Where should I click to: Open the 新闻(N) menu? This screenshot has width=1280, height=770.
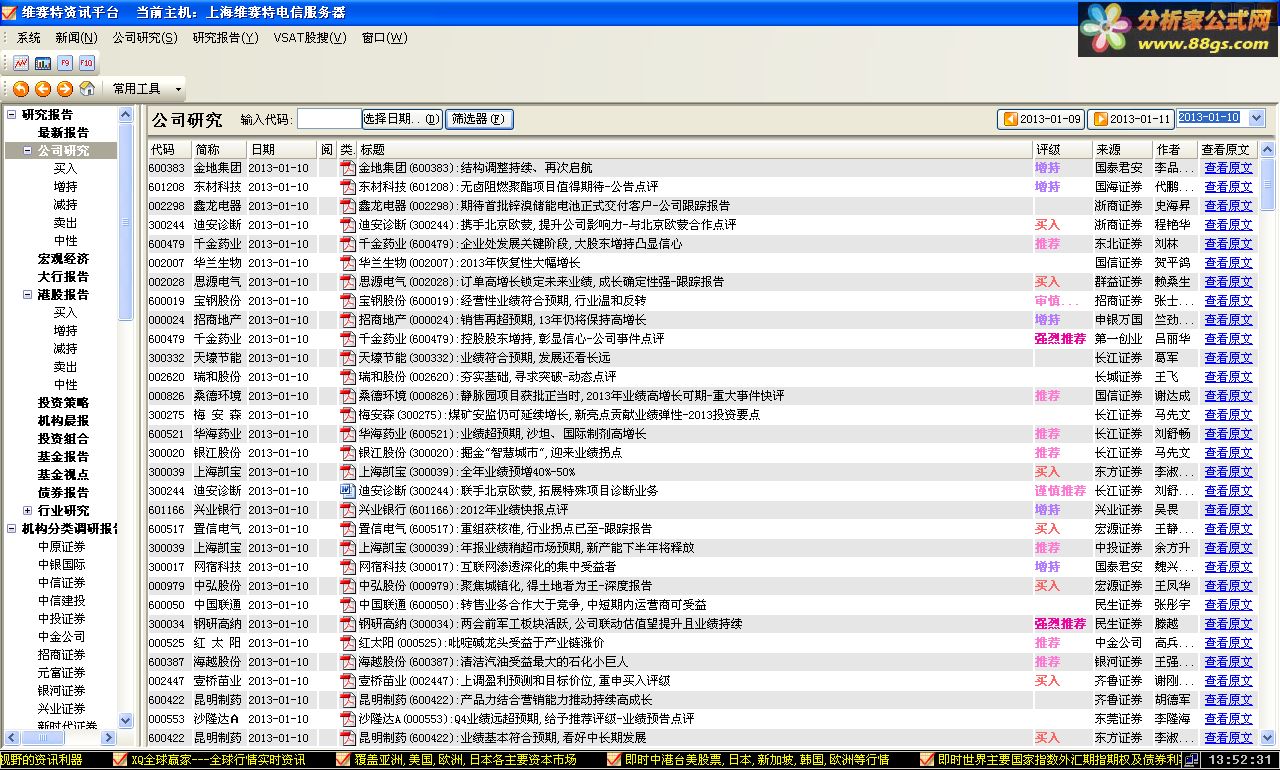[x=76, y=38]
